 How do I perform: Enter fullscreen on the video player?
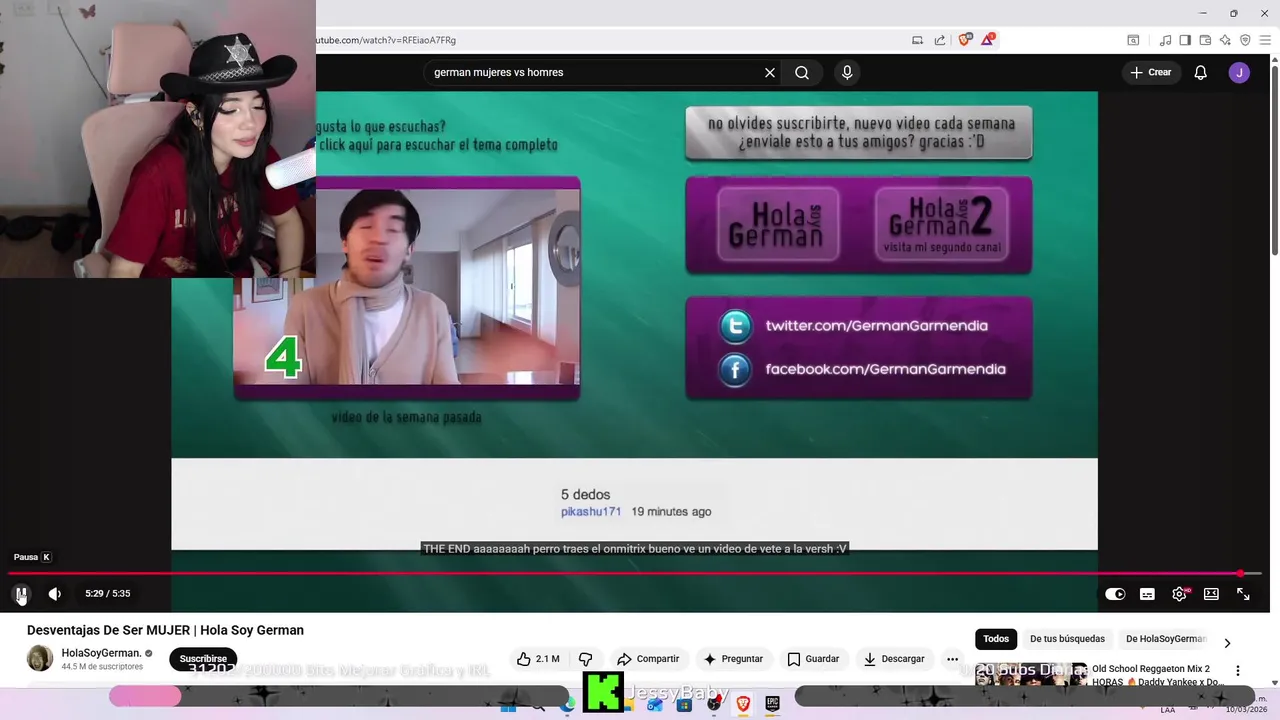pyautogui.click(x=1243, y=594)
